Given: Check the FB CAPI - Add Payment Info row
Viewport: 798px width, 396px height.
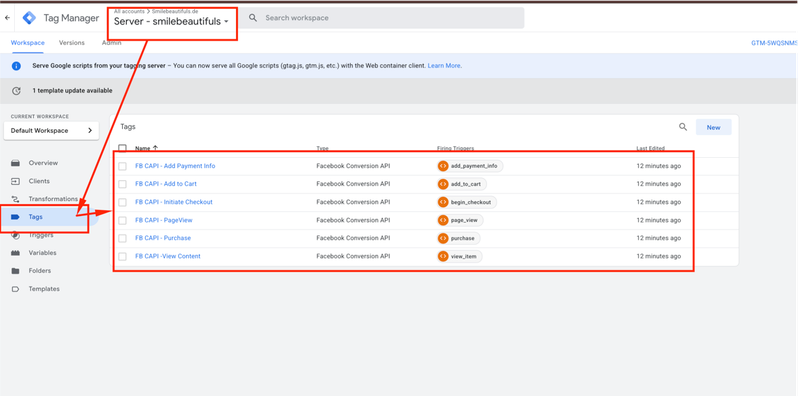Looking at the screenshot, I should coord(122,166).
